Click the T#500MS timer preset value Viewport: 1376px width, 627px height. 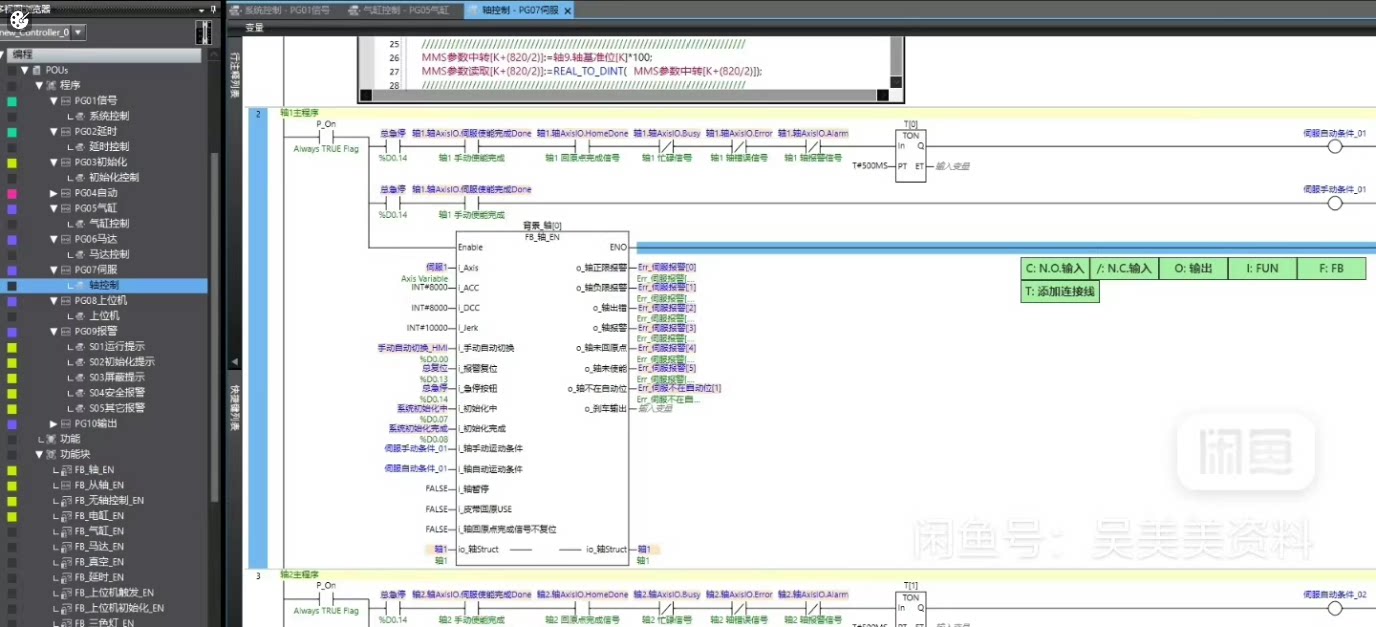pos(870,165)
